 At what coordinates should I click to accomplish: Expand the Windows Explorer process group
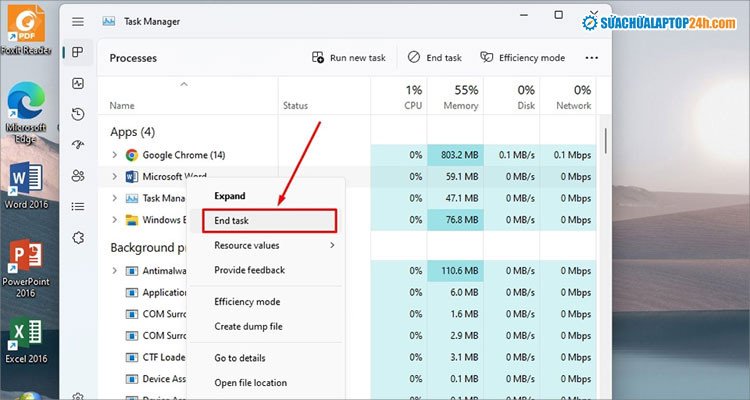coord(114,220)
